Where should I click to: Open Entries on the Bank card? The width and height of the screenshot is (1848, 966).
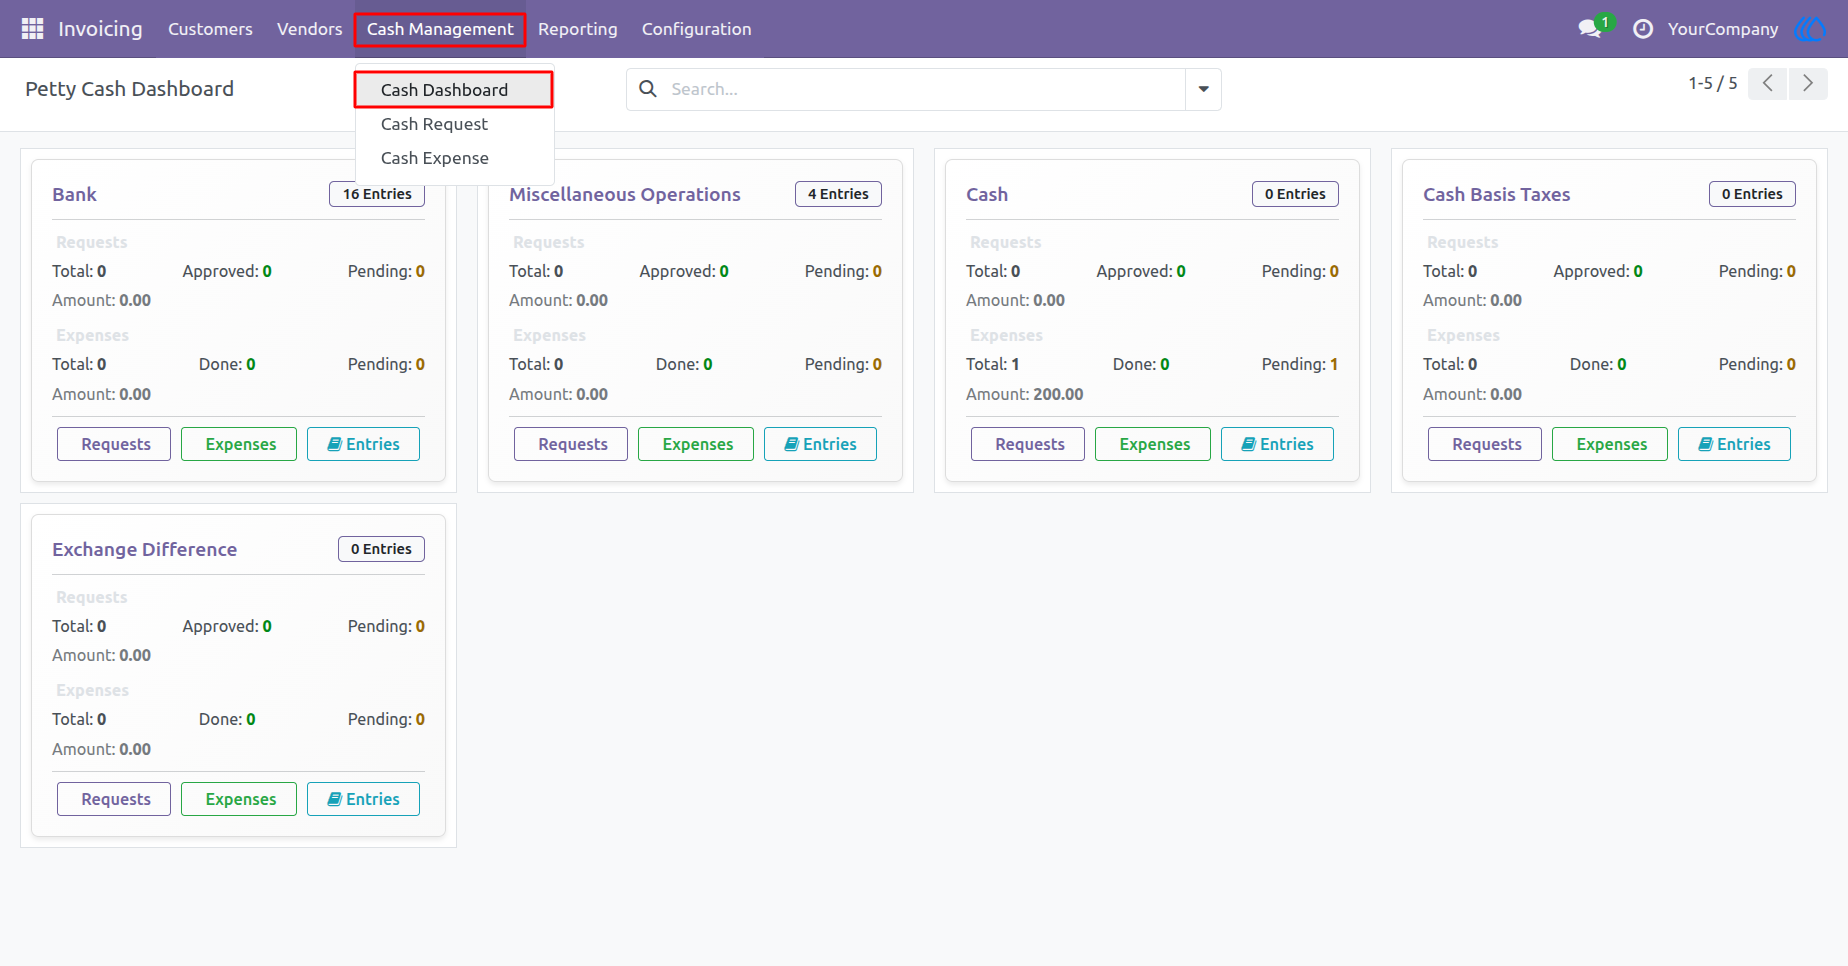(x=363, y=444)
